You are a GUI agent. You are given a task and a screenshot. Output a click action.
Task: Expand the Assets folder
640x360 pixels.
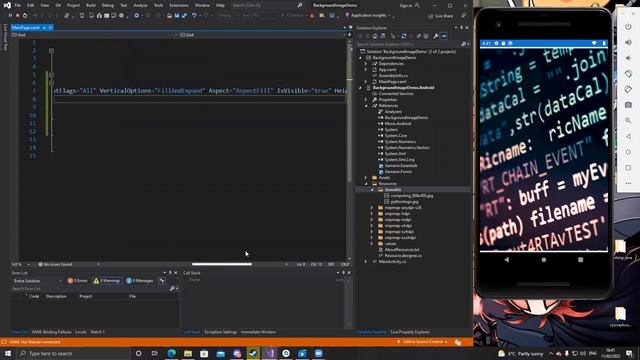pyautogui.click(x=366, y=178)
